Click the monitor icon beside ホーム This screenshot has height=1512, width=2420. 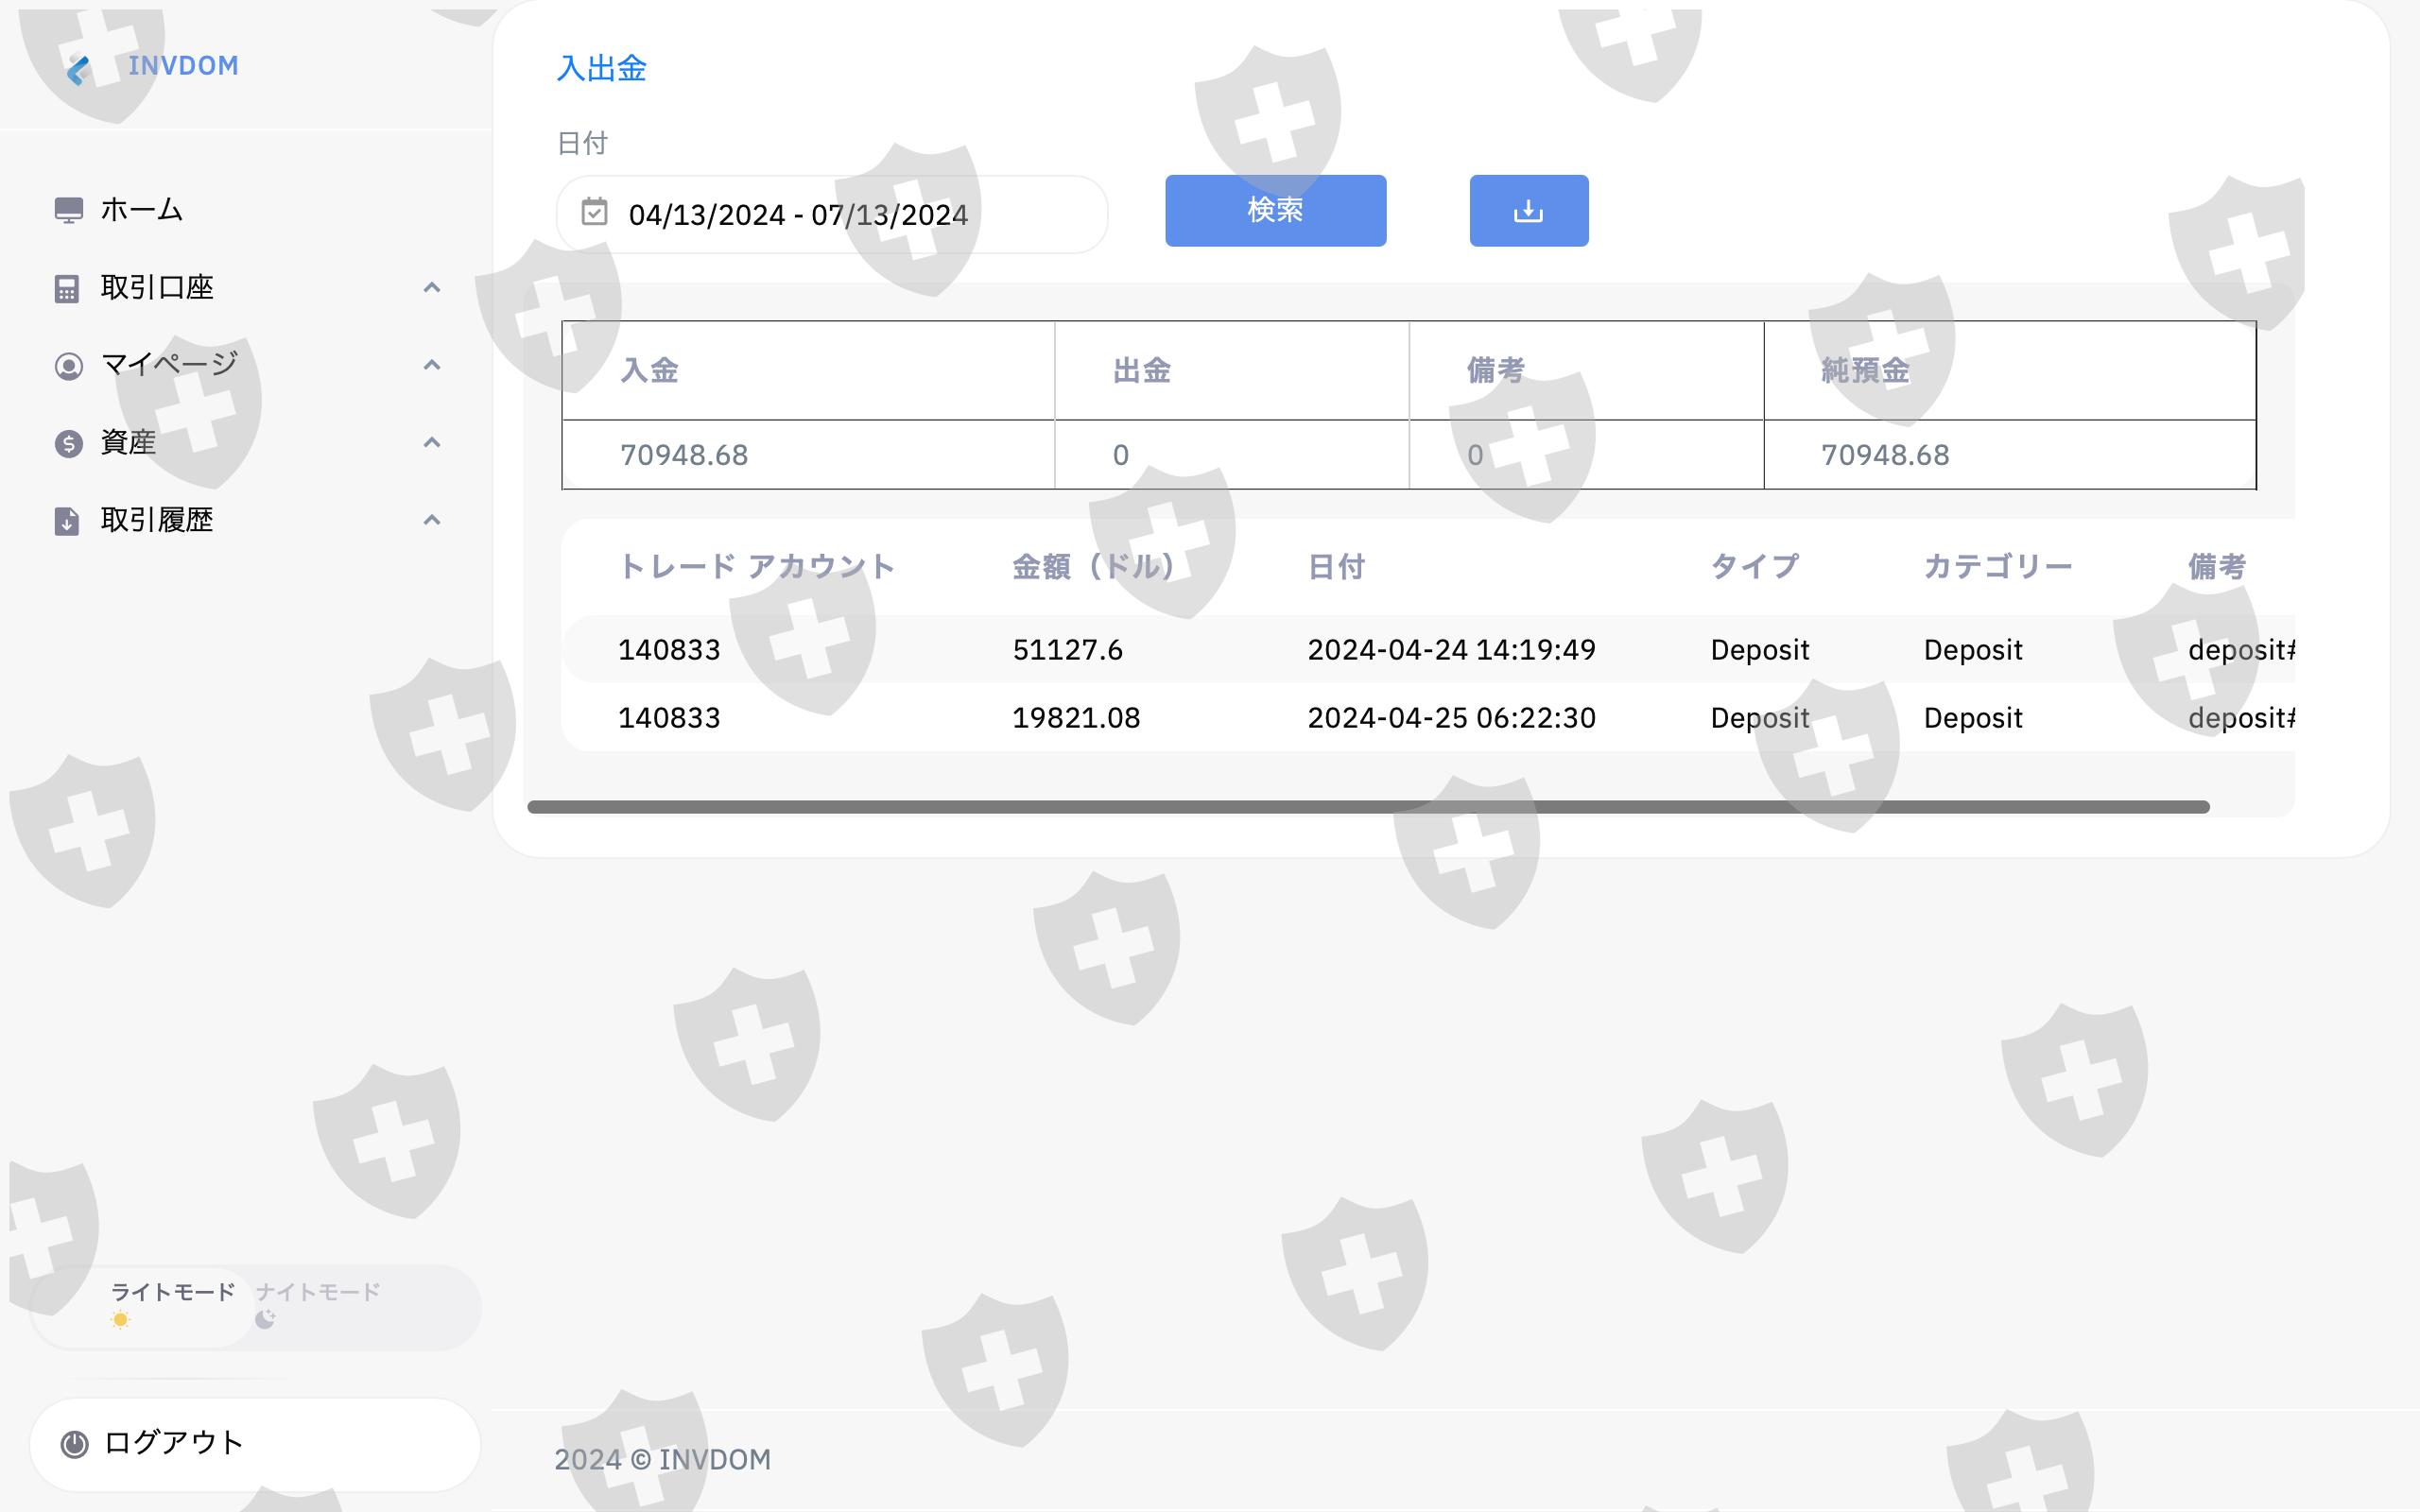(68, 210)
